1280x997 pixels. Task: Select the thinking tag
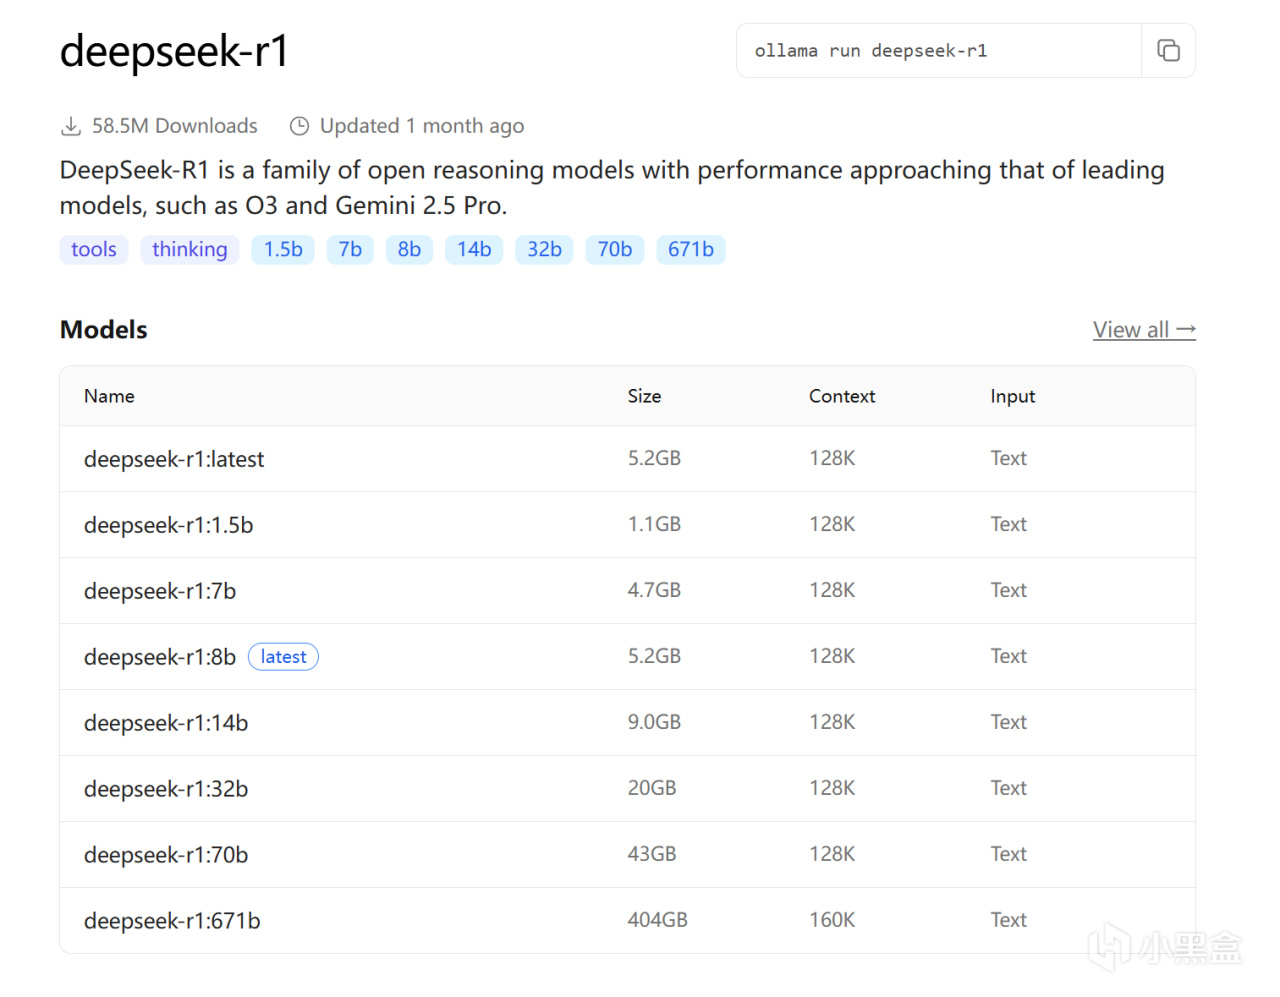coord(190,249)
